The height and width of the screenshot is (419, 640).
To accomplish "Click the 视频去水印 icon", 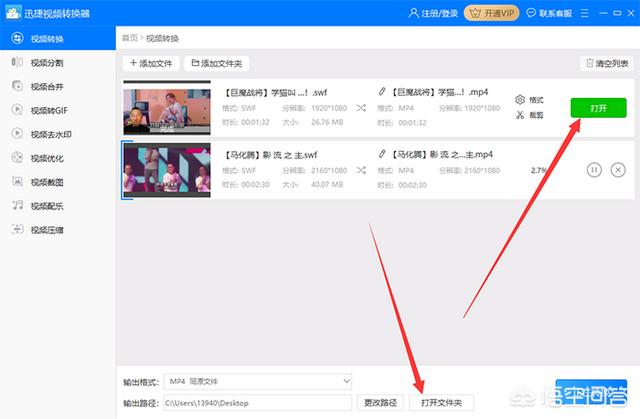I will click(x=17, y=133).
